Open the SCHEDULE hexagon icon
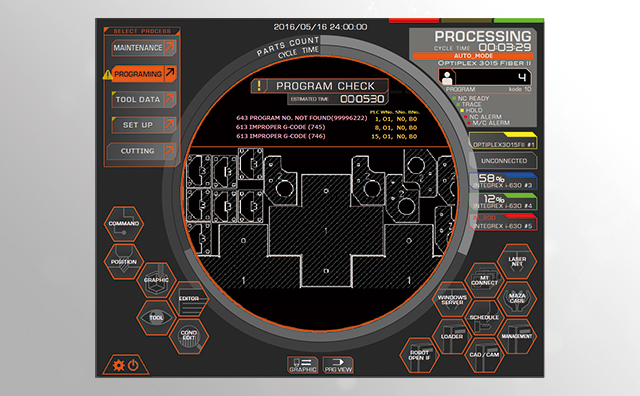 484,318
